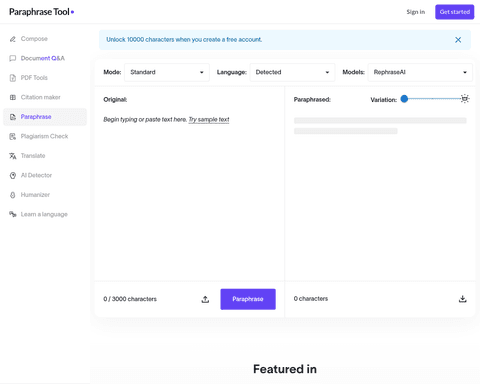The width and height of the screenshot is (480, 384).
Task: Open AI Detector from the sidebar
Action: (x=36, y=175)
